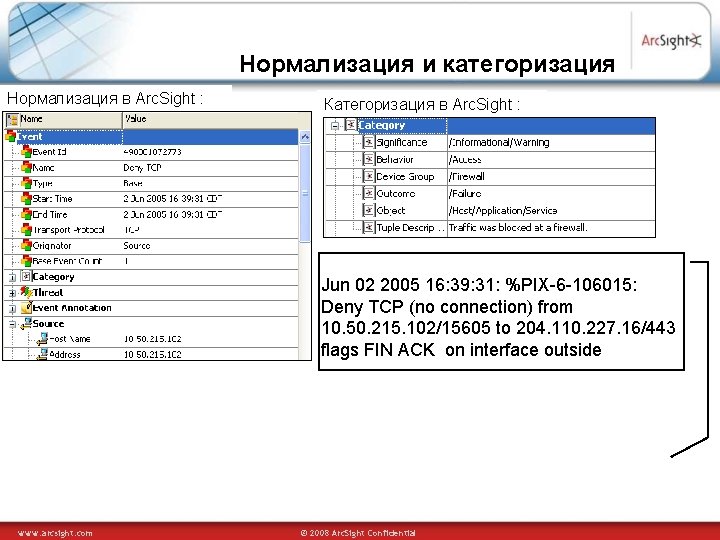Viewport: 720px width, 540px height.
Task: Click the Type row icon
Action: (26, 183)
